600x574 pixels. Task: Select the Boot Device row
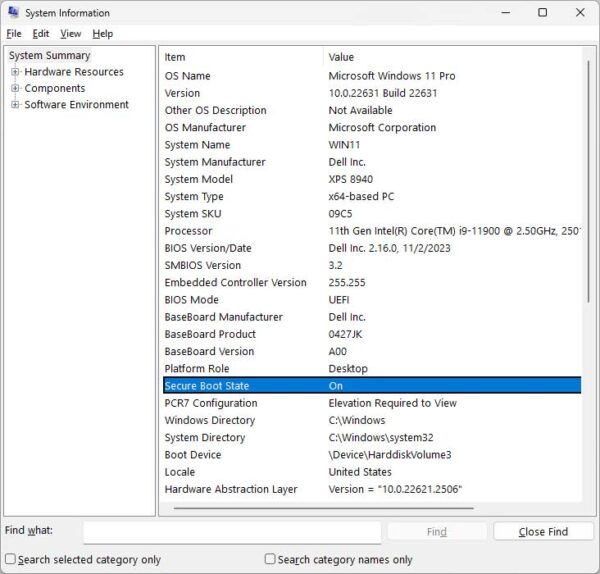coord(372,455)
